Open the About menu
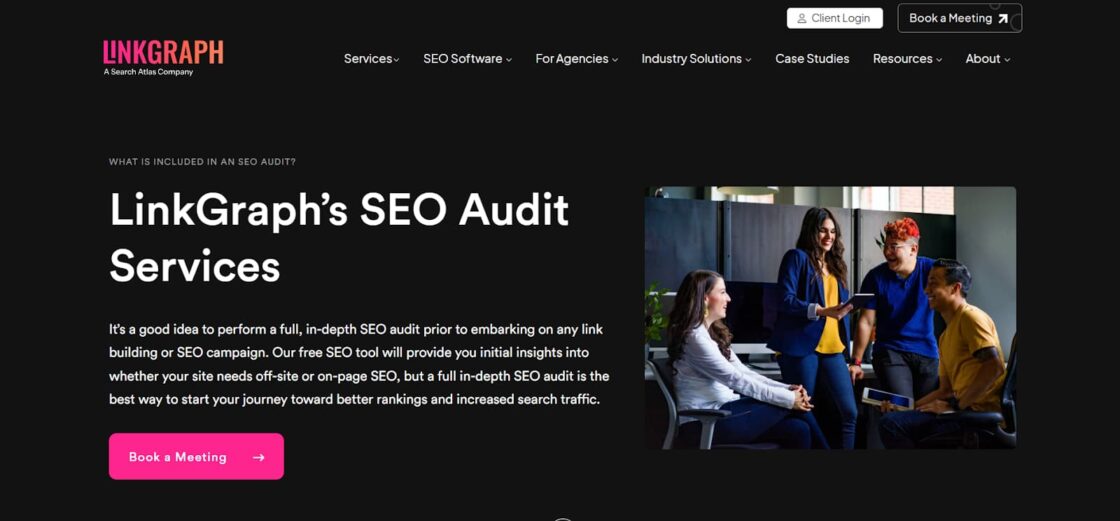The width and height of the screenshot is (1120, 521). click(988, 59)
